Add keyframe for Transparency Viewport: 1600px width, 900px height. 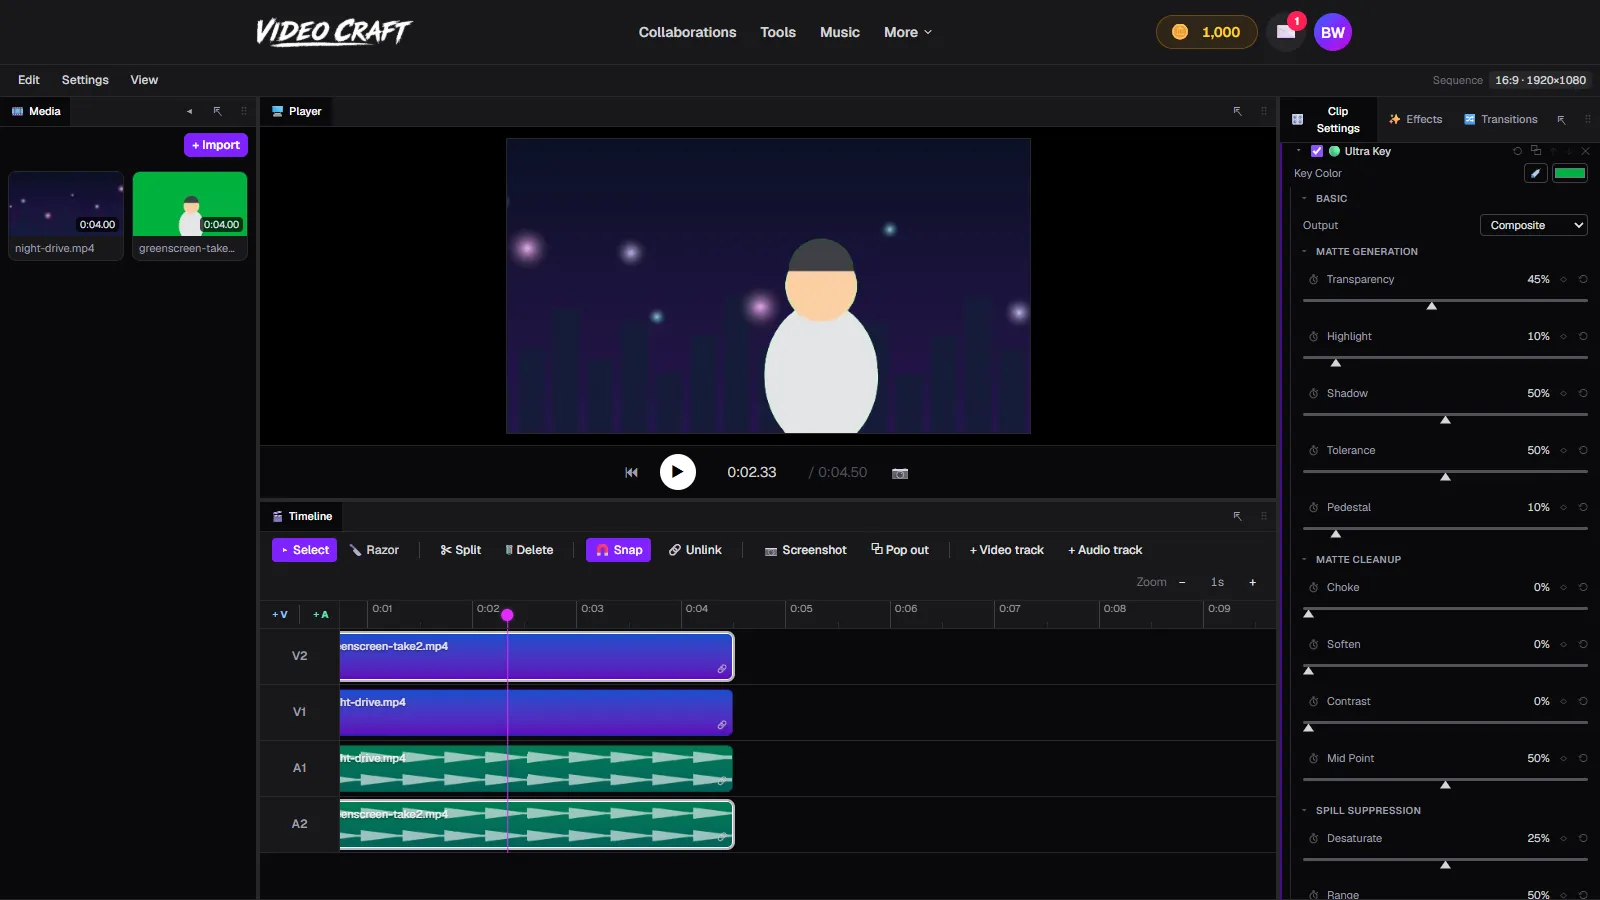tap(1563, 280)
